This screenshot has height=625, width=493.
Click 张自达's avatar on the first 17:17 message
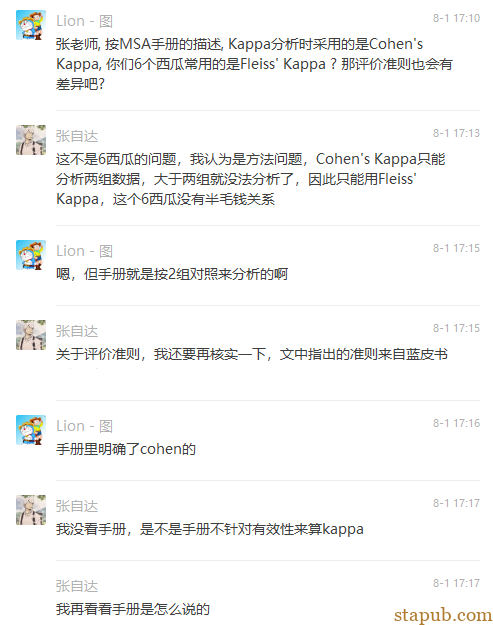(x=31, y=510)
